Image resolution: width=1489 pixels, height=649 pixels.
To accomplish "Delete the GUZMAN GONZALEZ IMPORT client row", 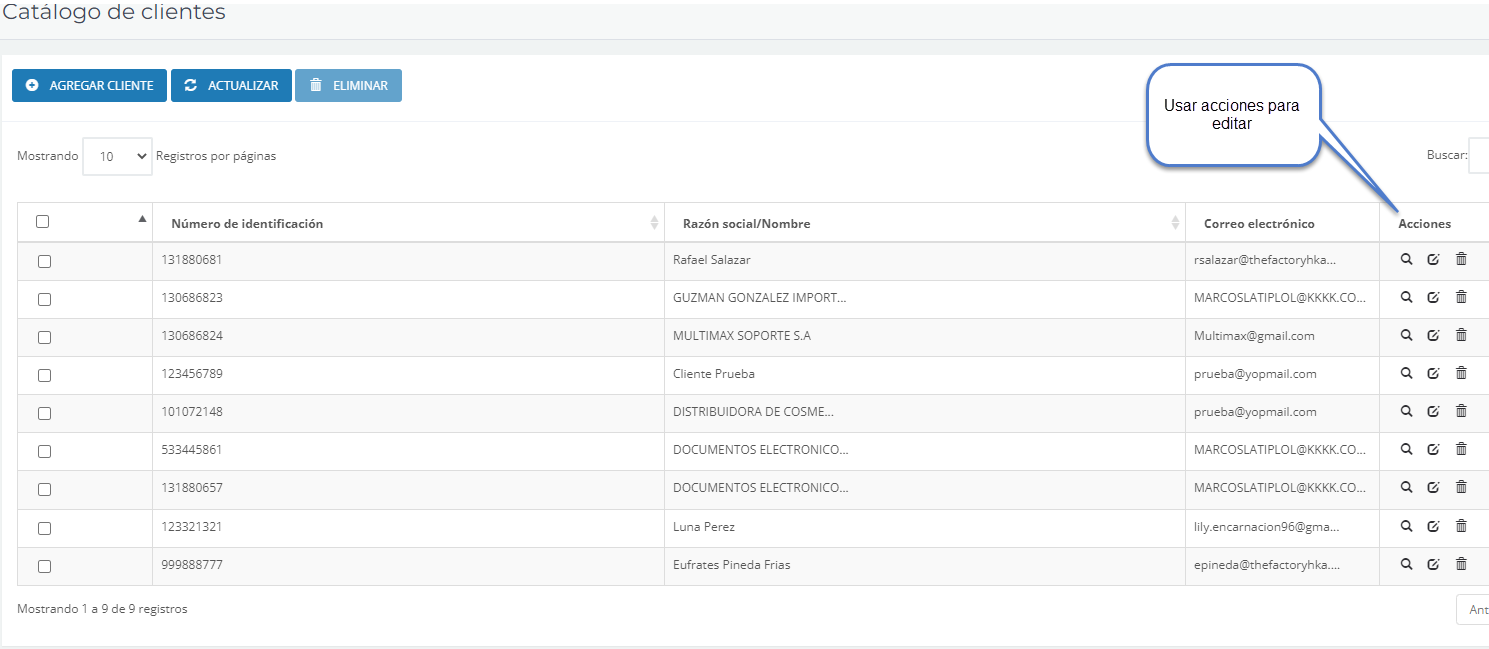I will click(x=1461, y=298).
